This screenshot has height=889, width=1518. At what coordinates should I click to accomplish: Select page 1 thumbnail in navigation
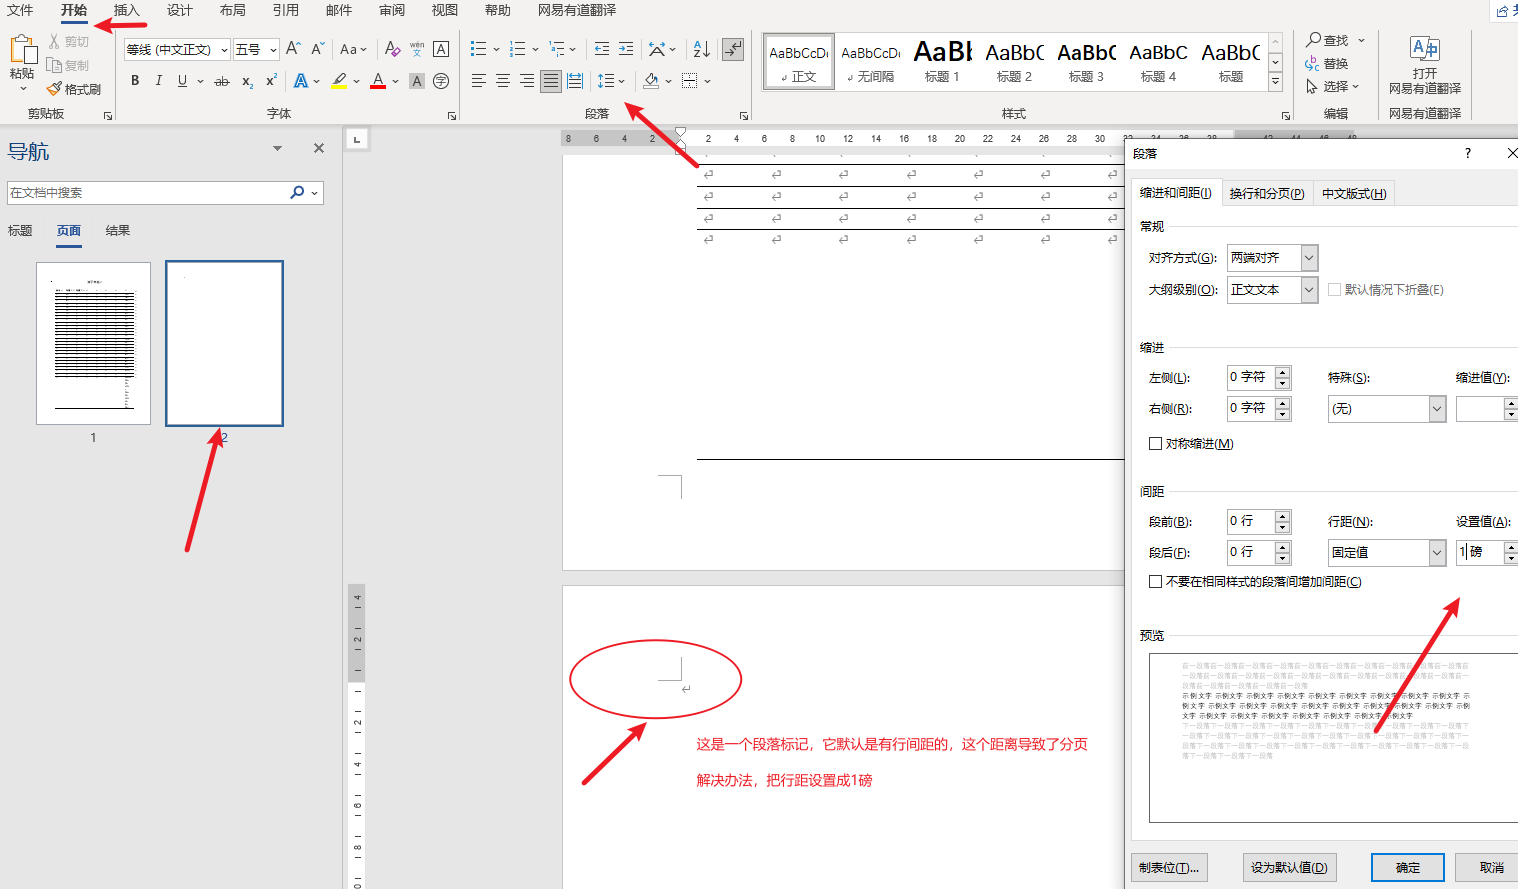click(93, 343)
